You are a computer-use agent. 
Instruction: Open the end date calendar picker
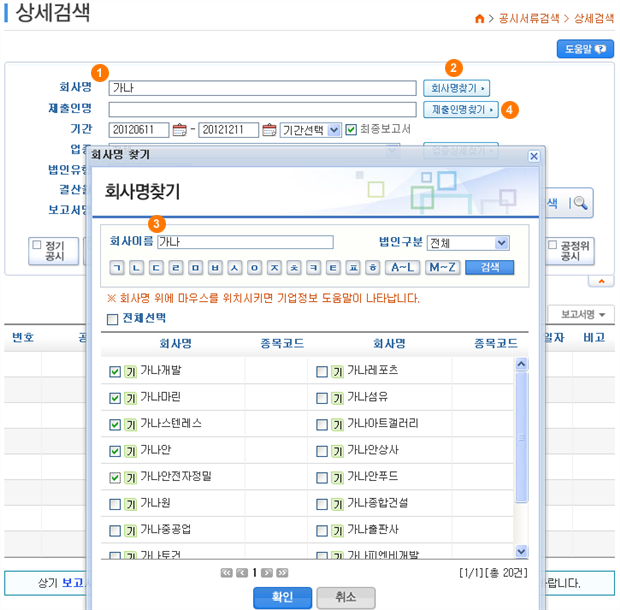pyautogui.click(x=269, y=129)
